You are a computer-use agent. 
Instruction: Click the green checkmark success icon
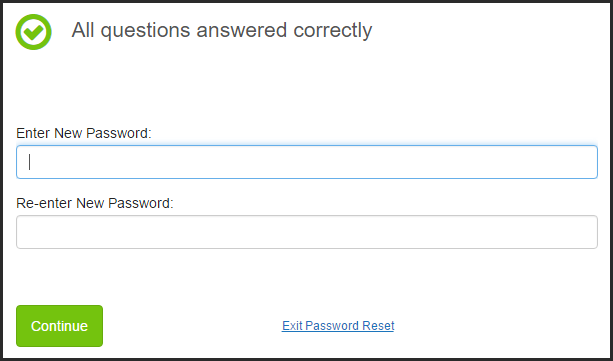[34, 32]
